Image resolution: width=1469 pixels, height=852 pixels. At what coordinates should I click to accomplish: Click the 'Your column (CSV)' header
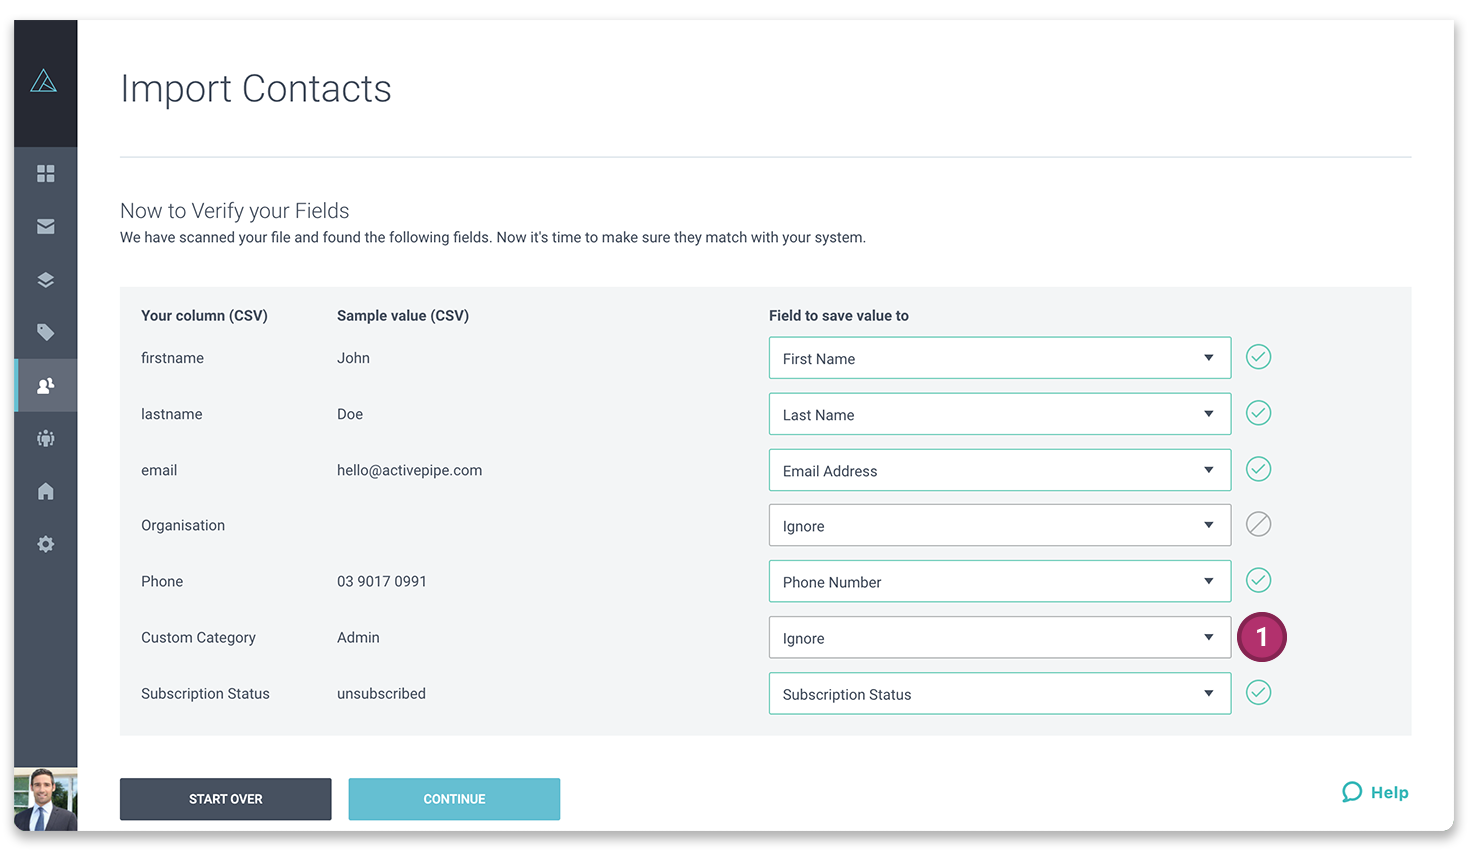[204, 315]
